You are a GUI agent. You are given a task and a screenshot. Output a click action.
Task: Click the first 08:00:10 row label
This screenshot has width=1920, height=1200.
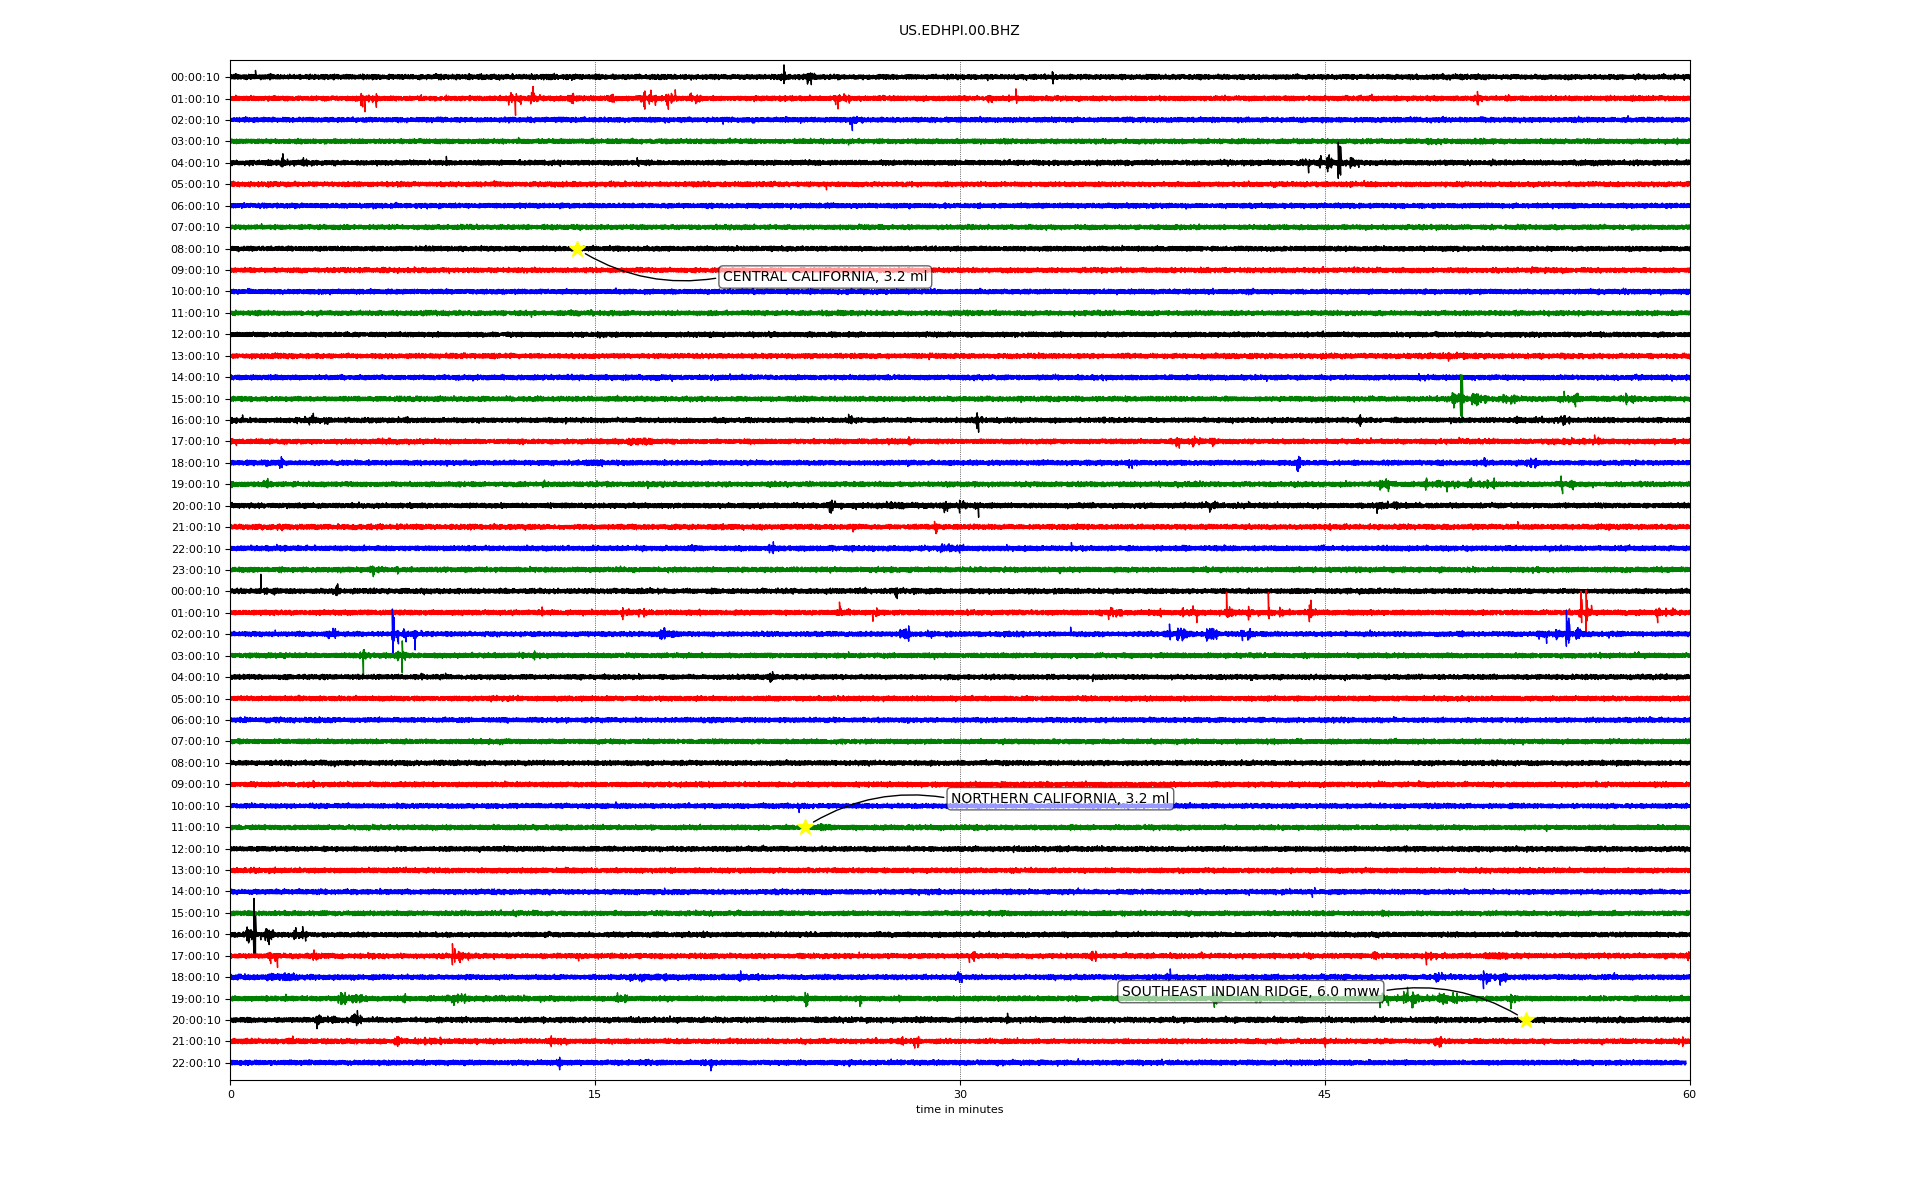click(195, 249)
